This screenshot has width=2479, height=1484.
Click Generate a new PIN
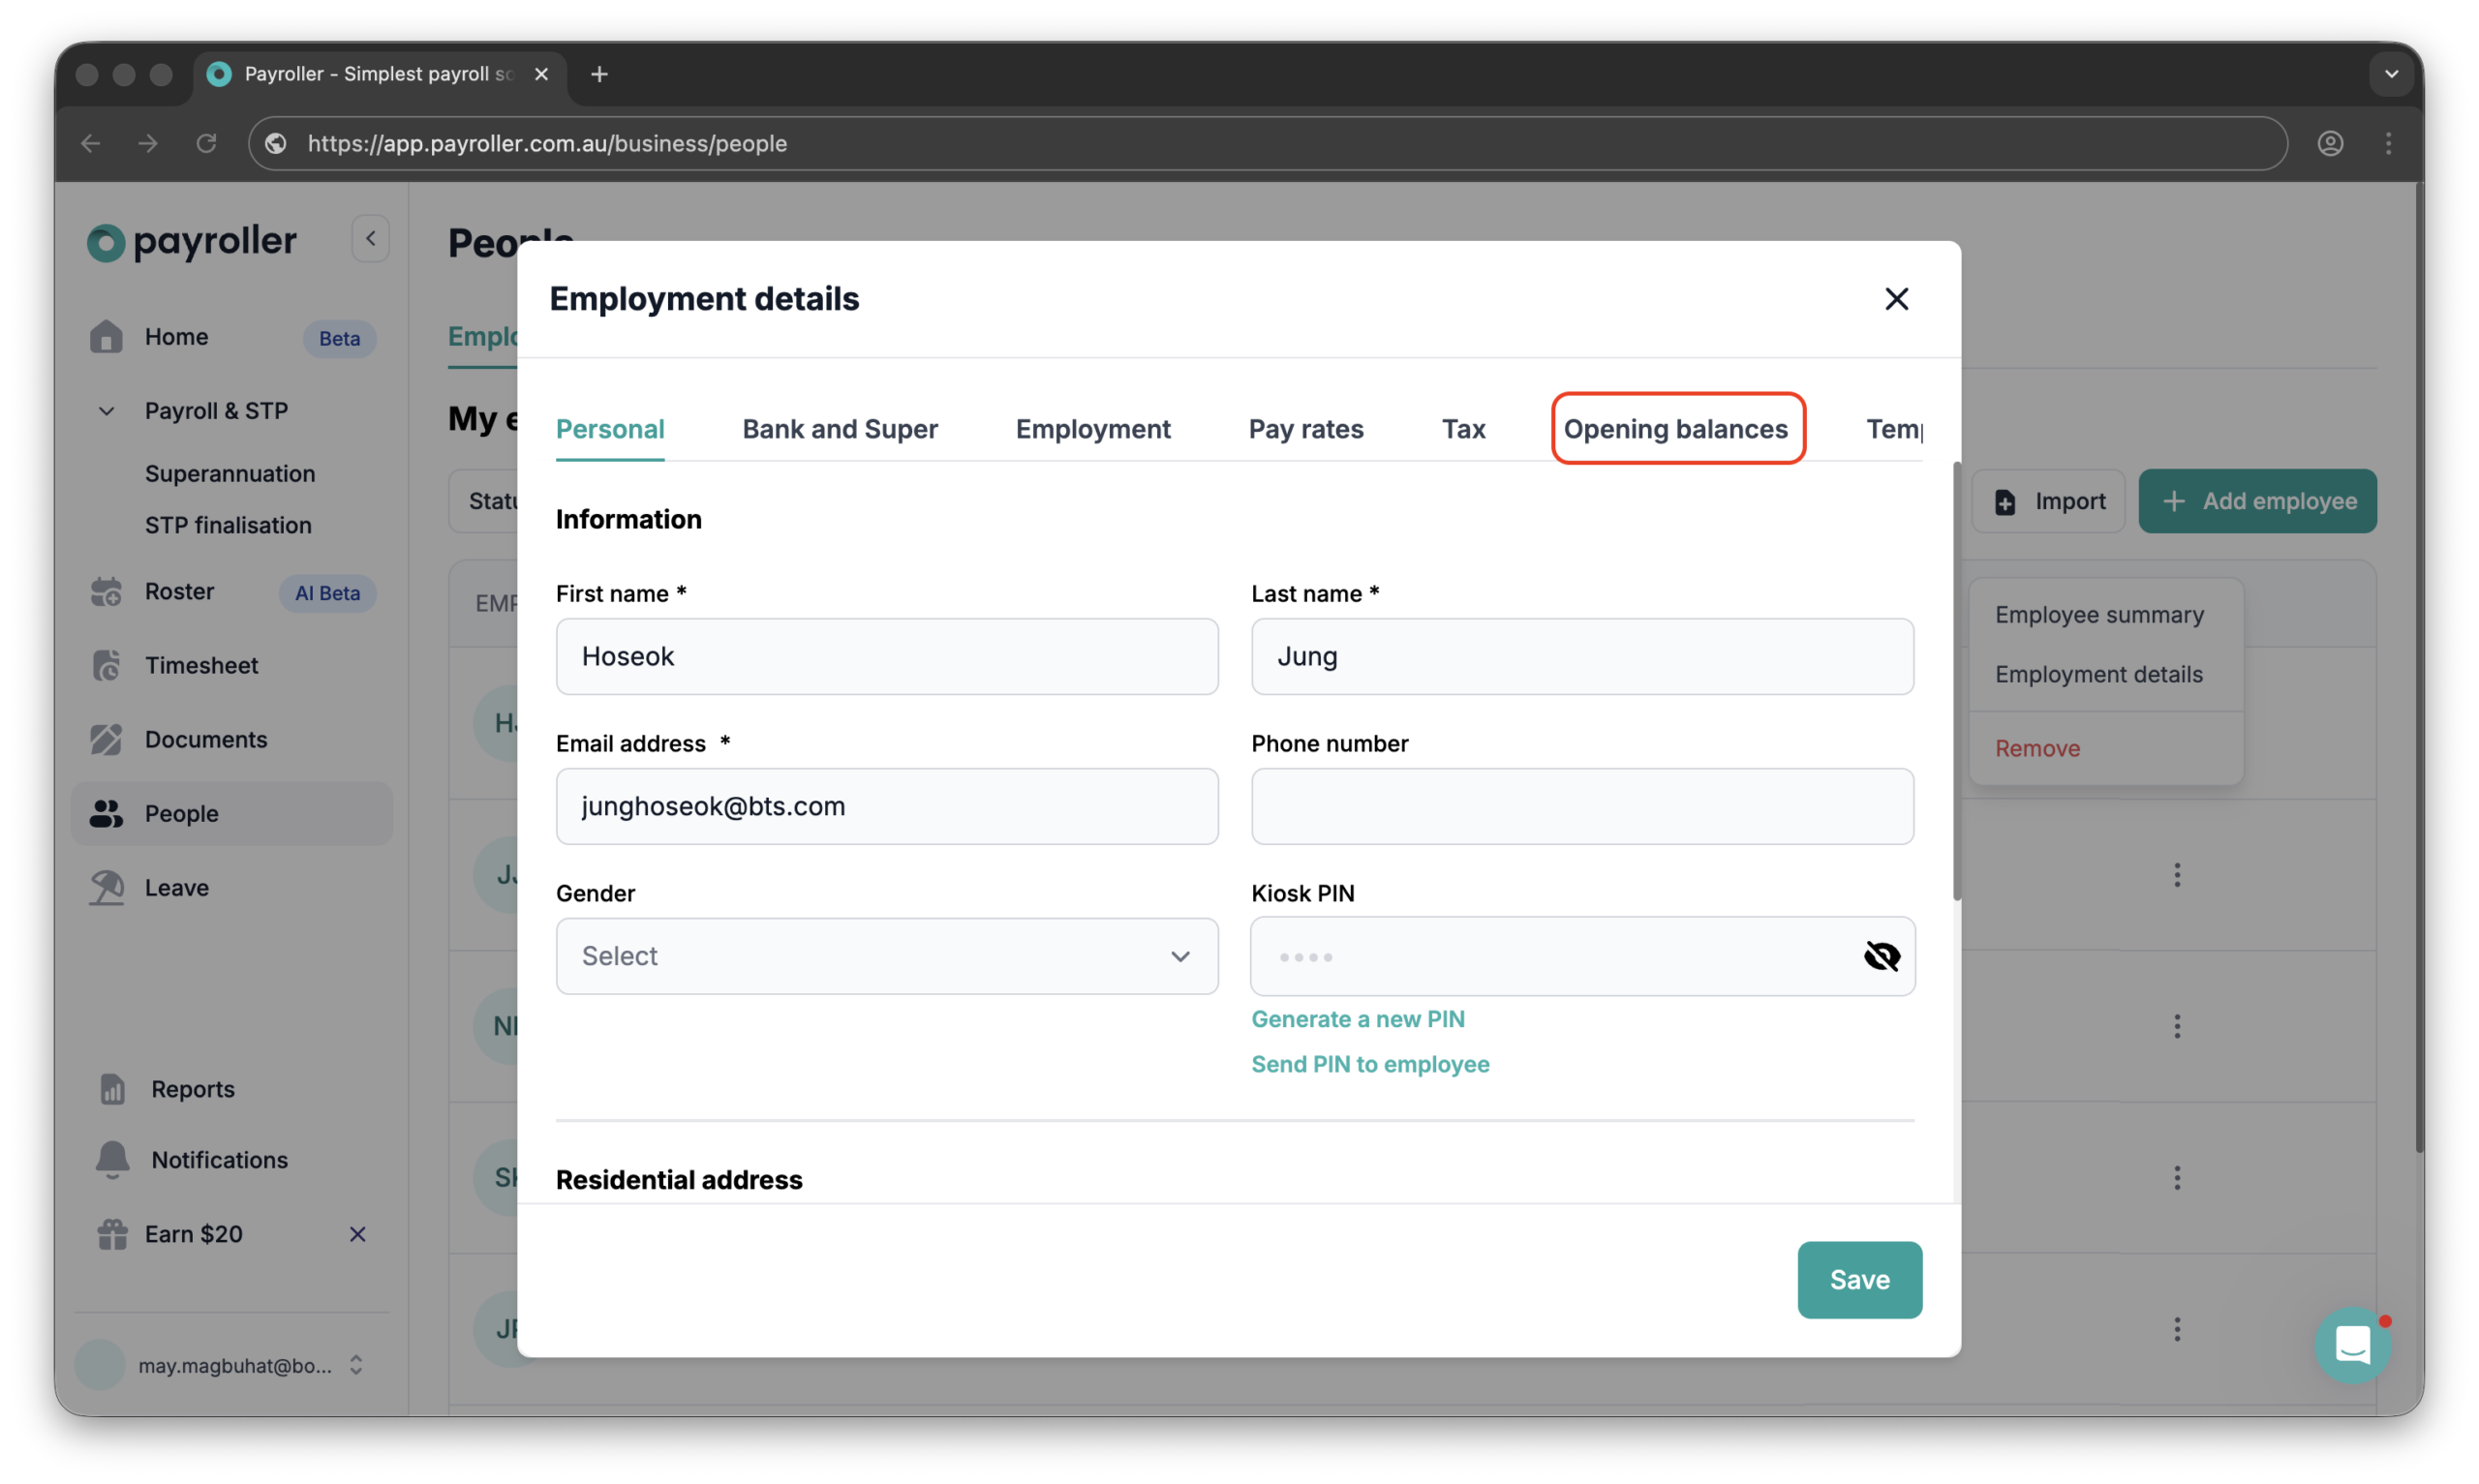[x=1357, y=1018]
